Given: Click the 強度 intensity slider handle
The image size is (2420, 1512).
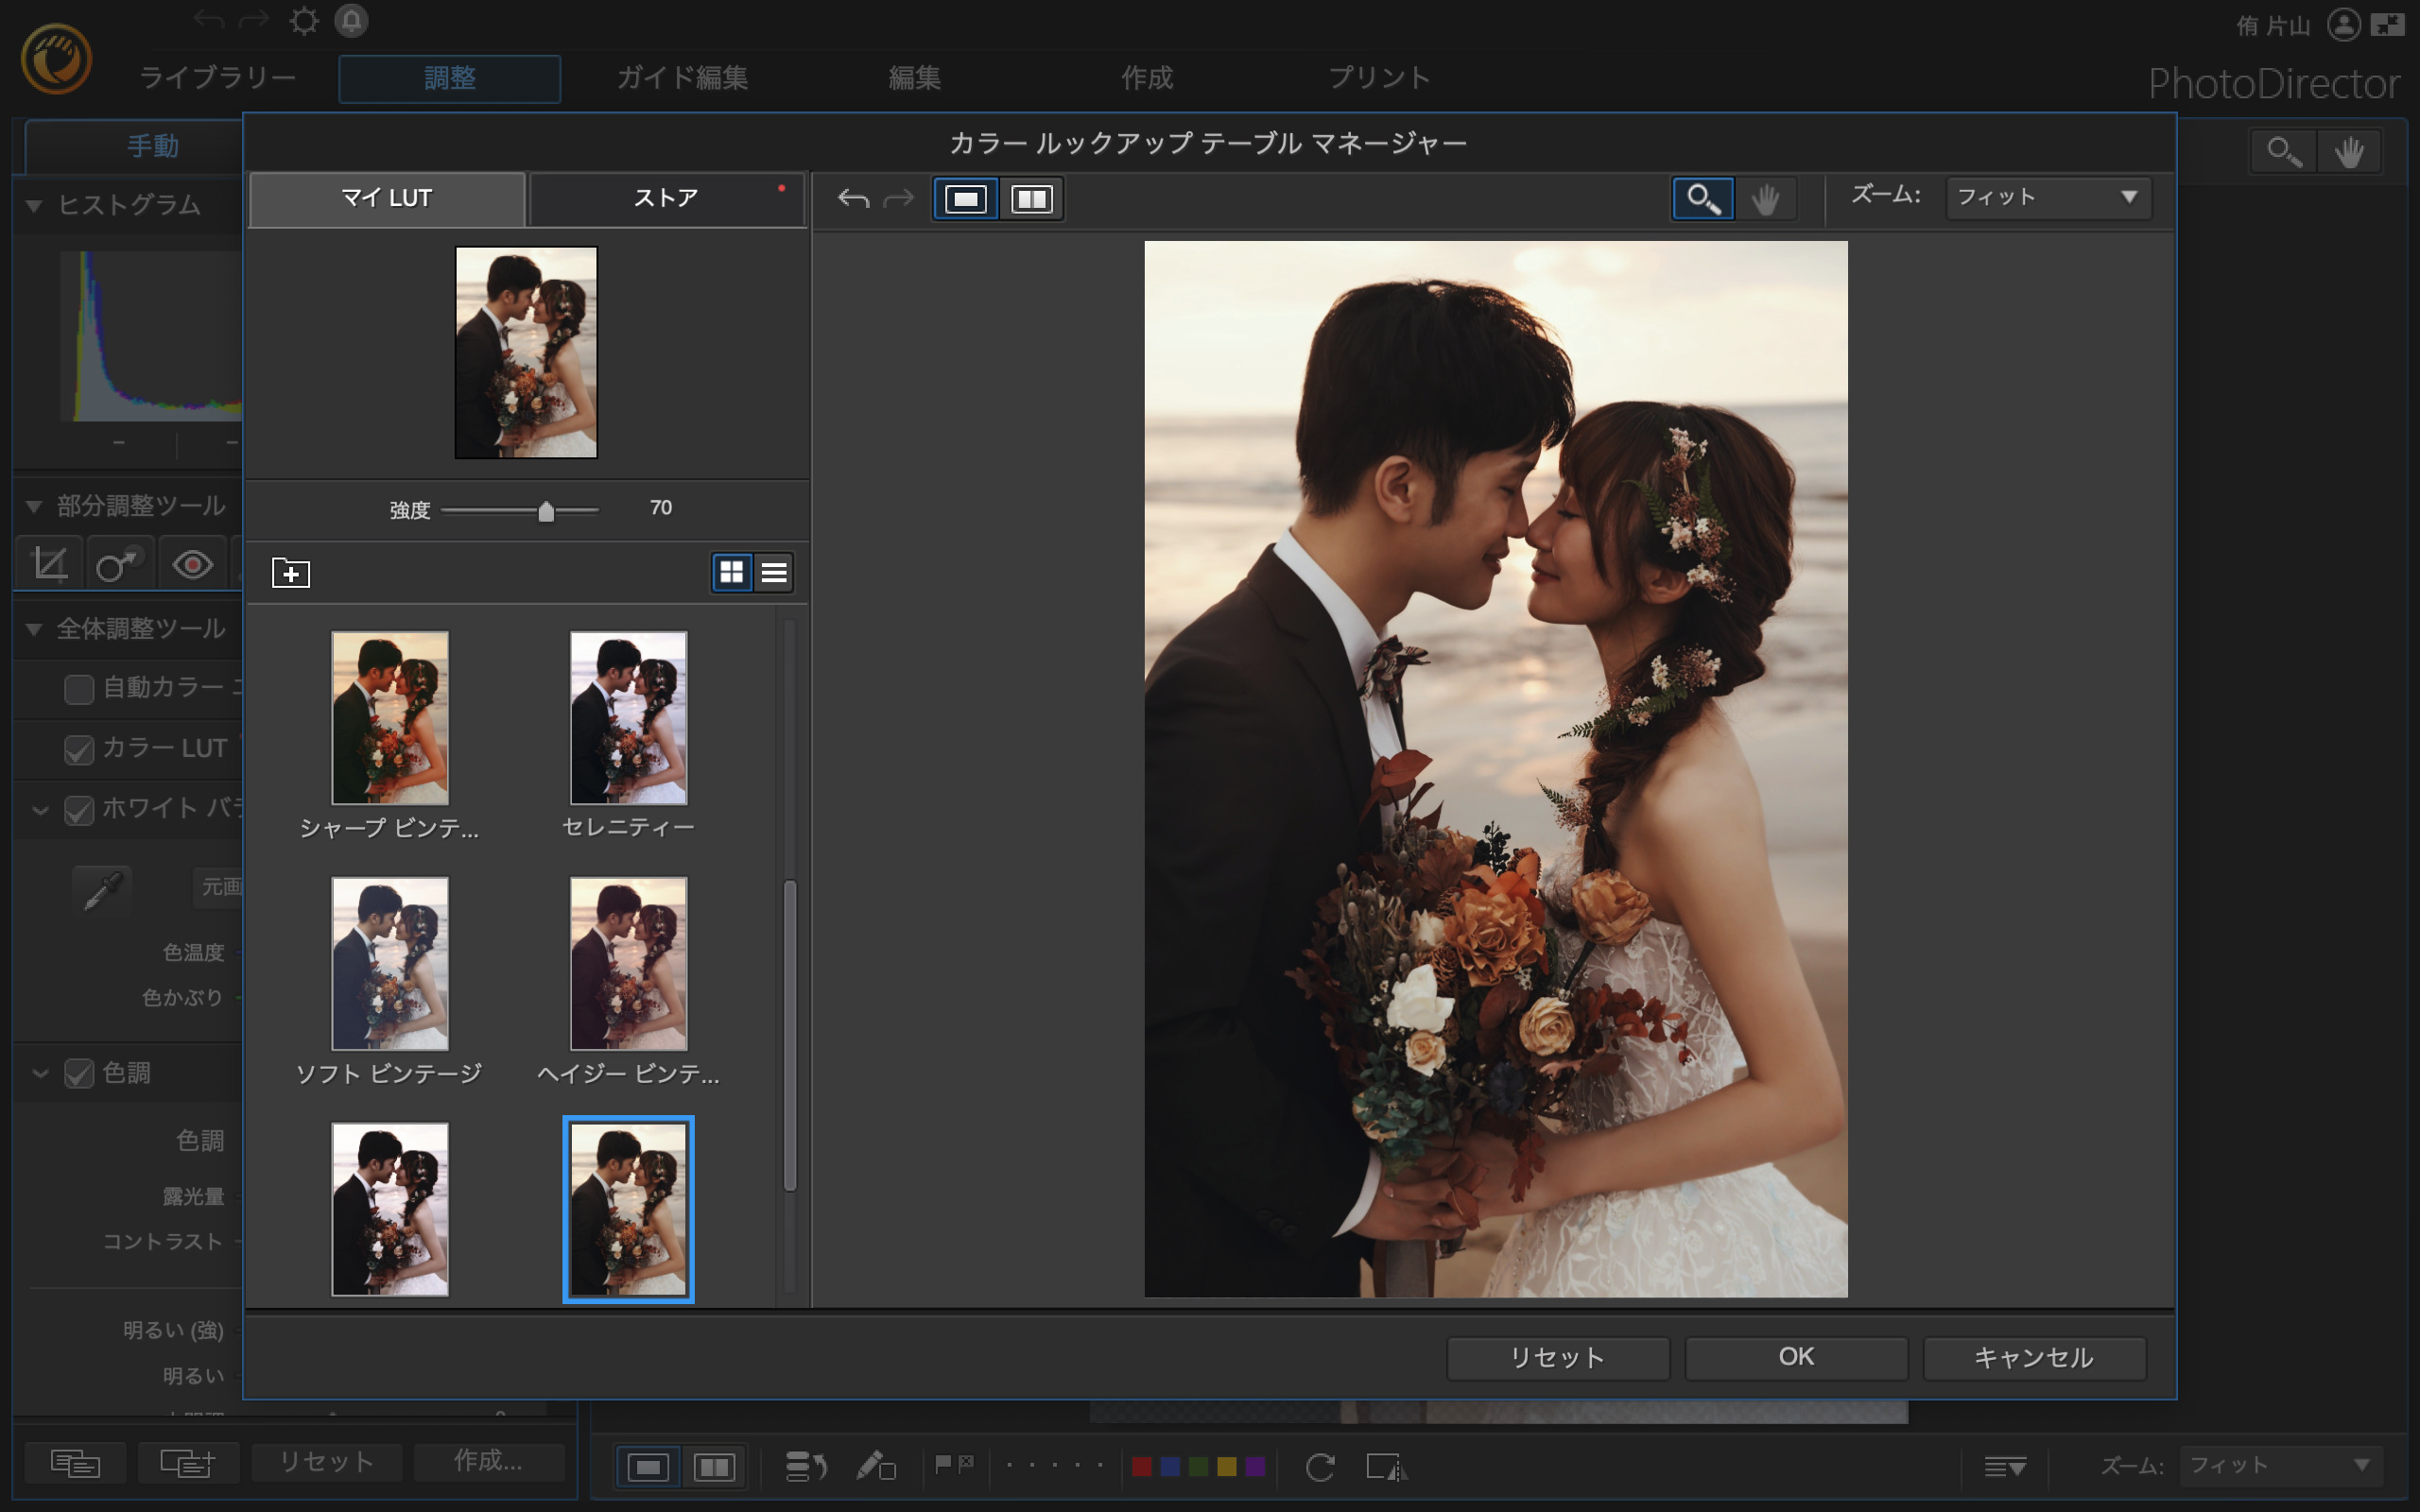Looking at the screenshot, I should [x=546, y=512].
